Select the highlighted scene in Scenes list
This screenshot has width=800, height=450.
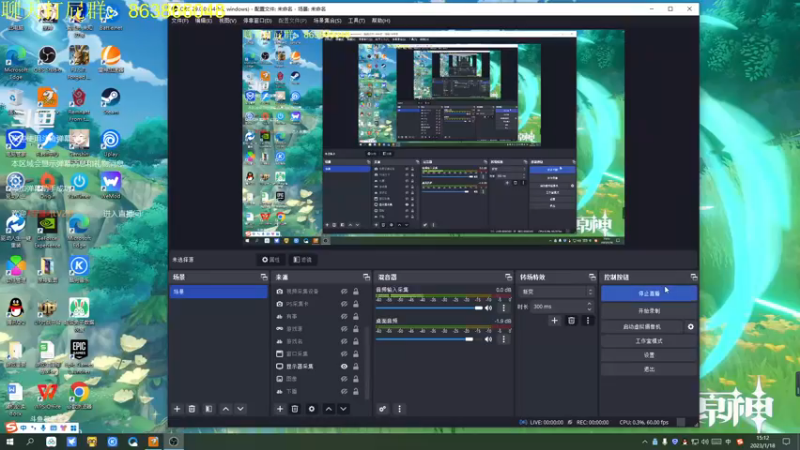218,292
